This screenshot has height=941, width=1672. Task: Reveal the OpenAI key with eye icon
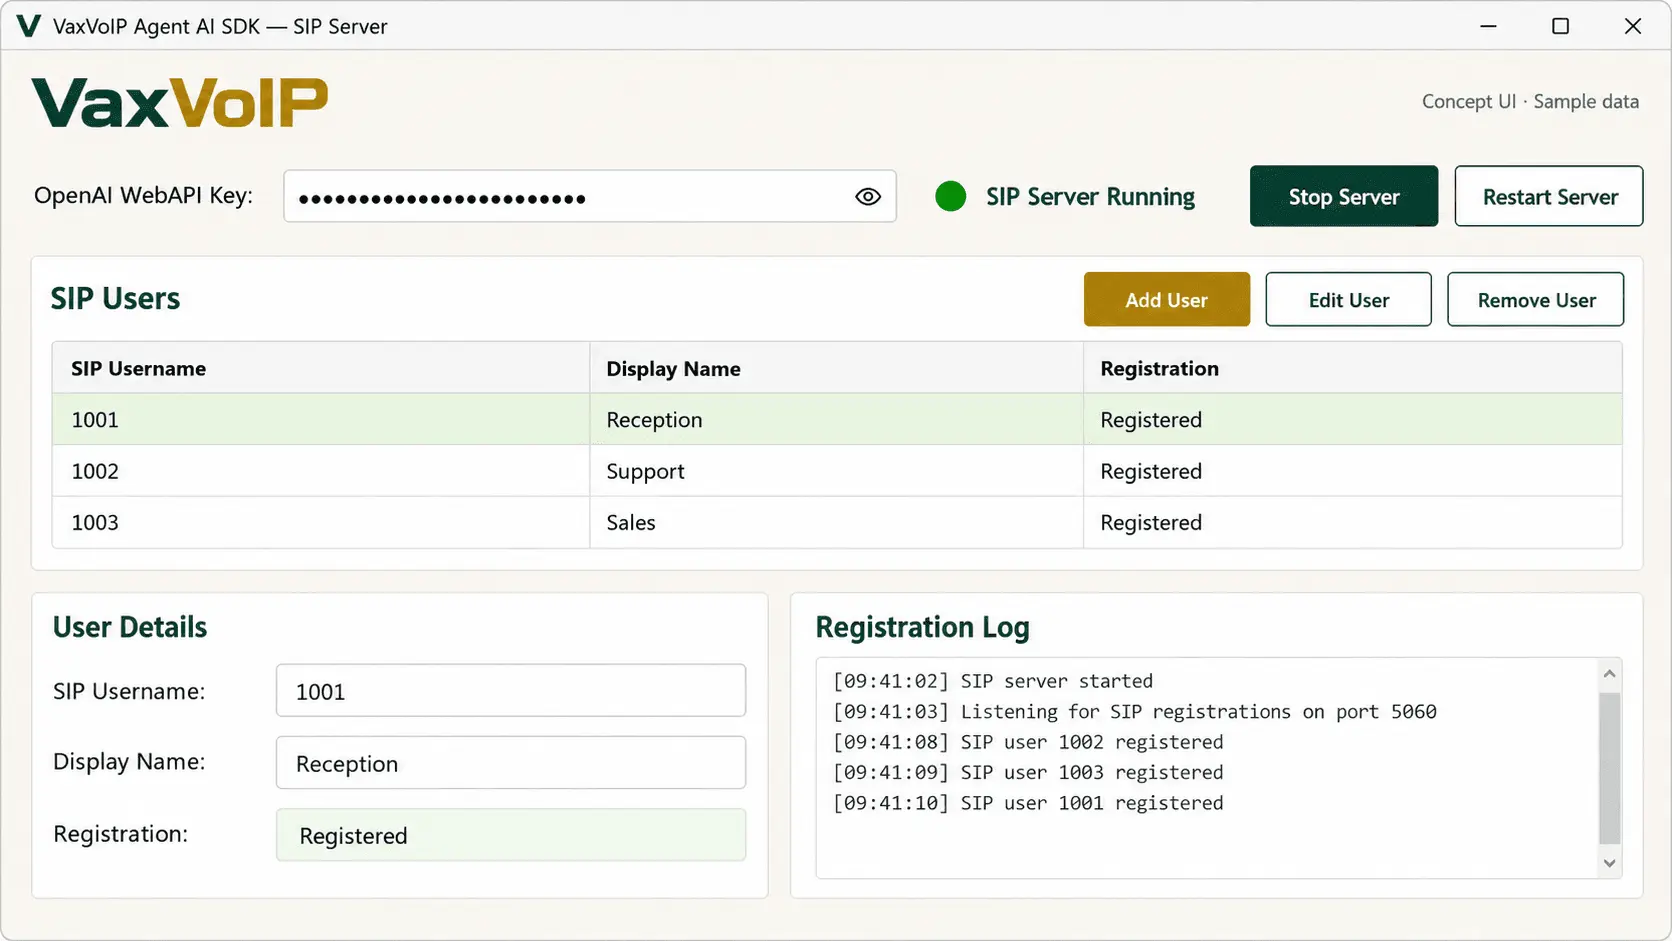click(868, 197)
